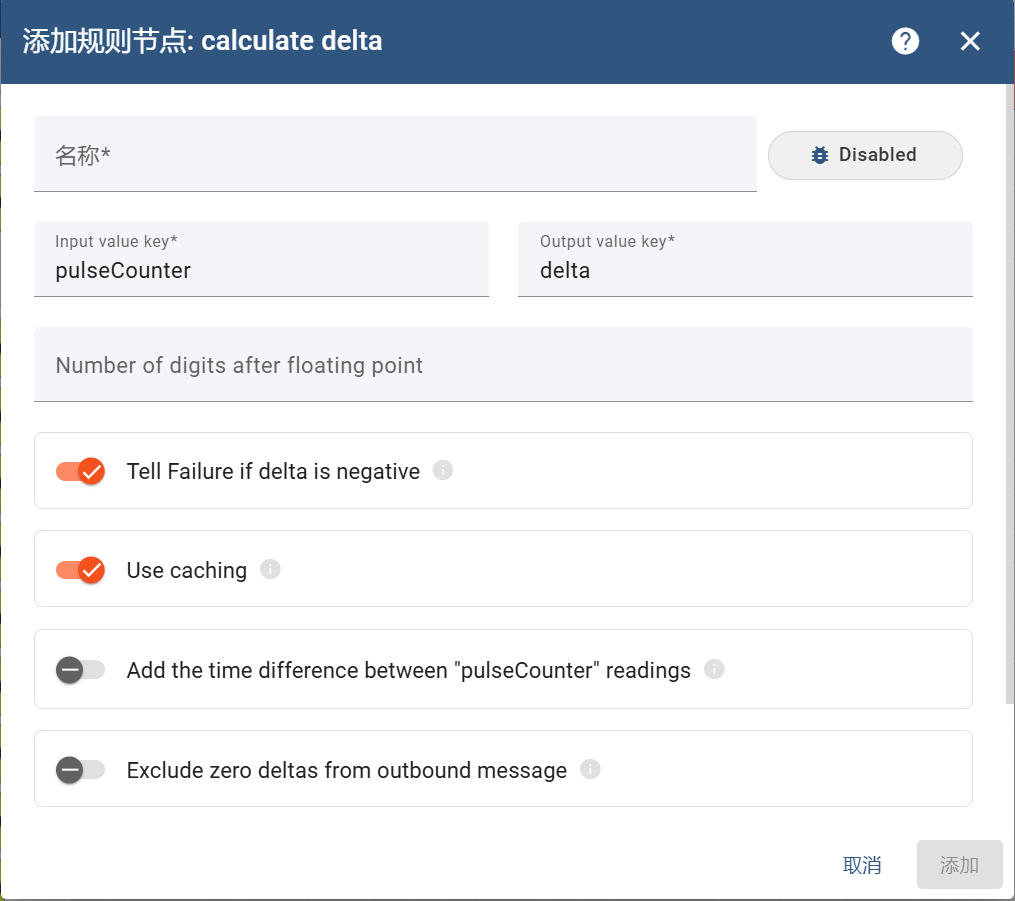Click info icon beside Tell Failure option

[x=443, y=470]
